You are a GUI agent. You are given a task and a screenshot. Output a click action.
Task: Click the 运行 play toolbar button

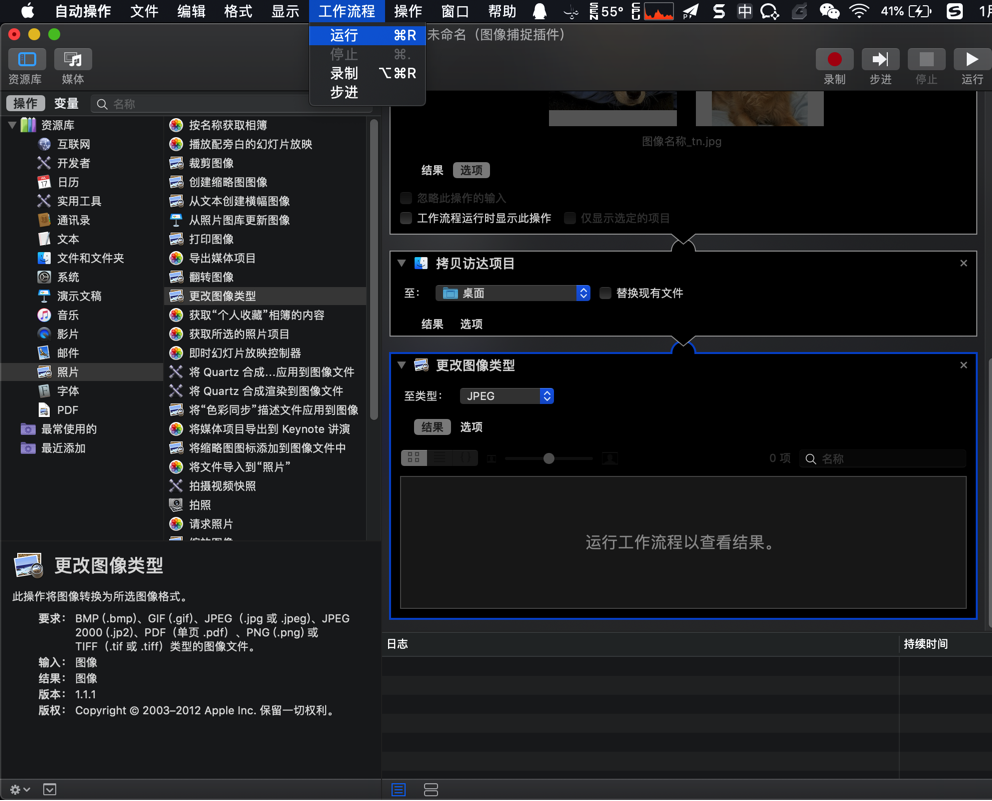click(x=972, y=59)
